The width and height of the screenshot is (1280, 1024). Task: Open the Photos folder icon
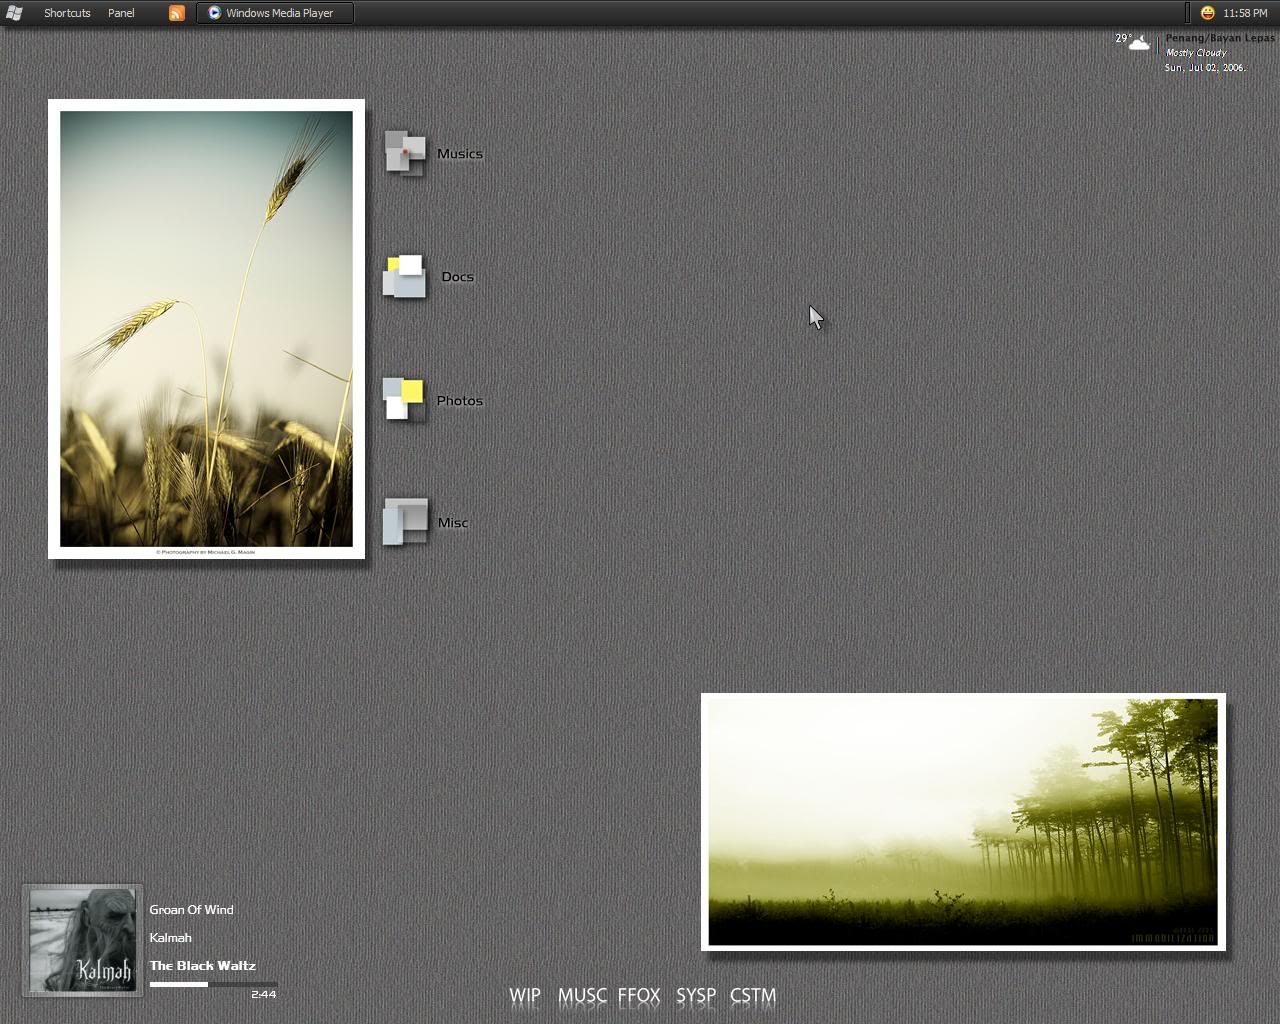click(x=404, y=399)
